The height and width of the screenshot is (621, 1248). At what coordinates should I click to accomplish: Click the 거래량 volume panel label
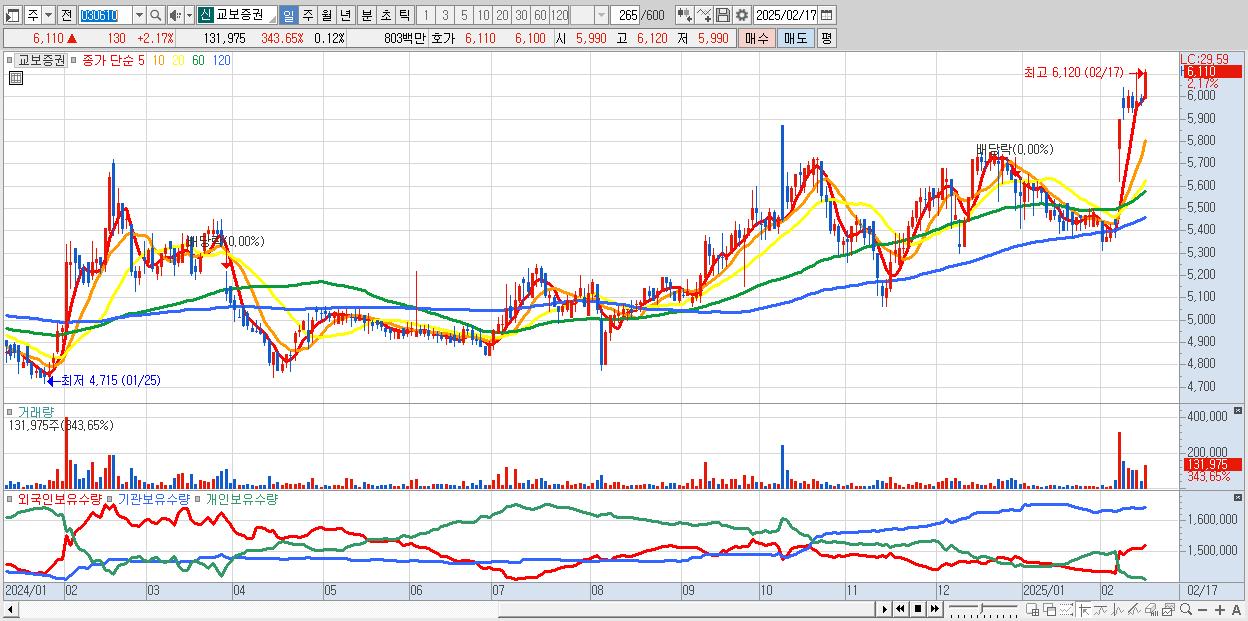point(35,412)
